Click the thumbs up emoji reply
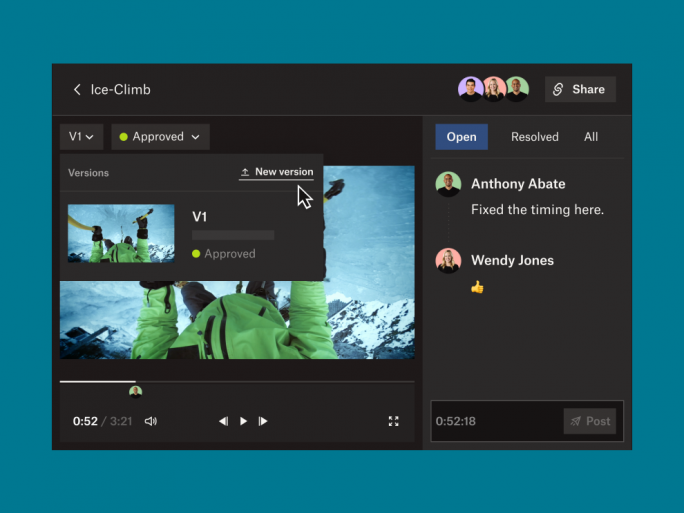This screenshot has width=684, height=513. [x=477, y=287]
